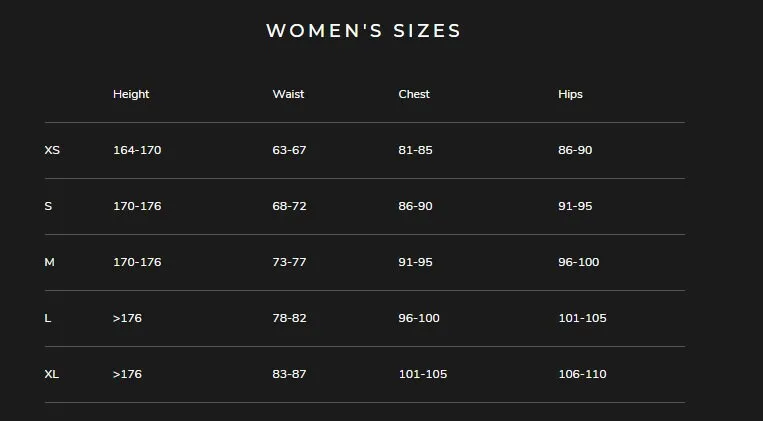Click the L size row label
Viewport: 763px width, 421px height.
click(48, 318)
